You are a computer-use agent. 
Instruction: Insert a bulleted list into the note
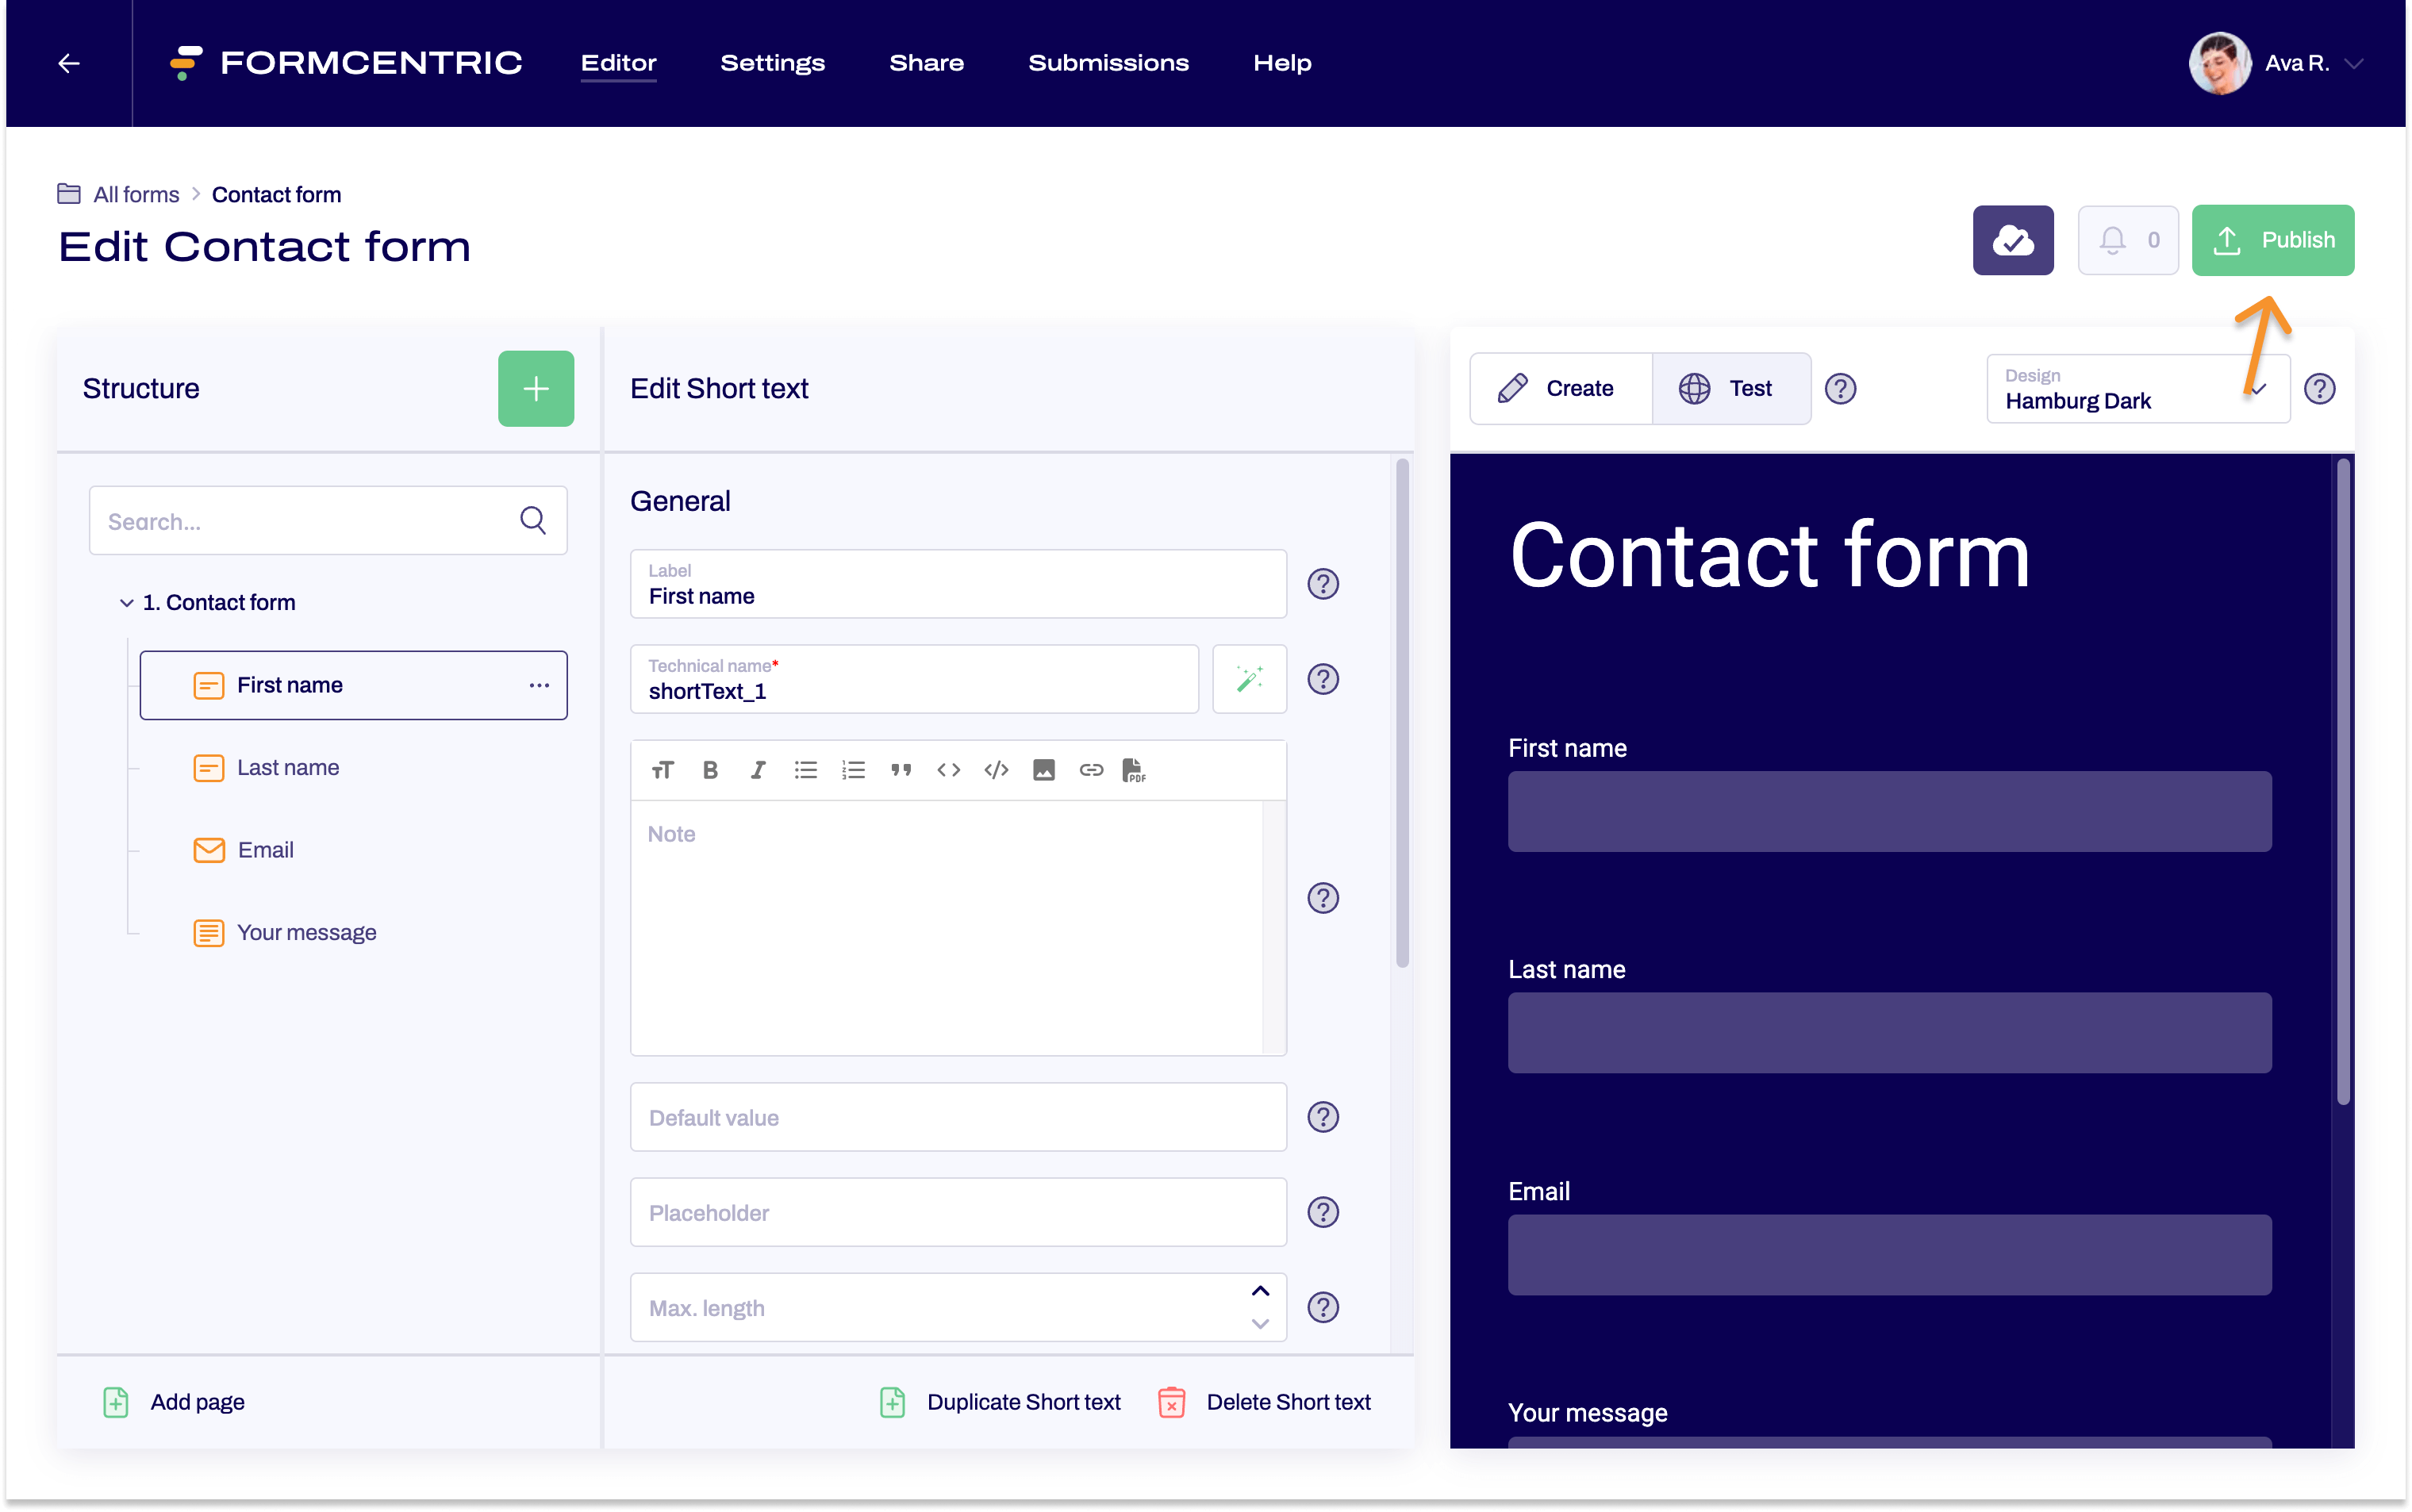coord(805,769)
